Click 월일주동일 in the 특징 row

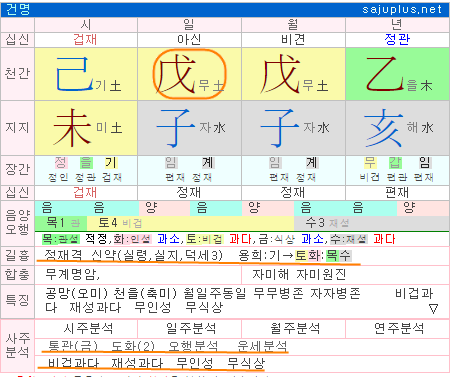[215, 294]
